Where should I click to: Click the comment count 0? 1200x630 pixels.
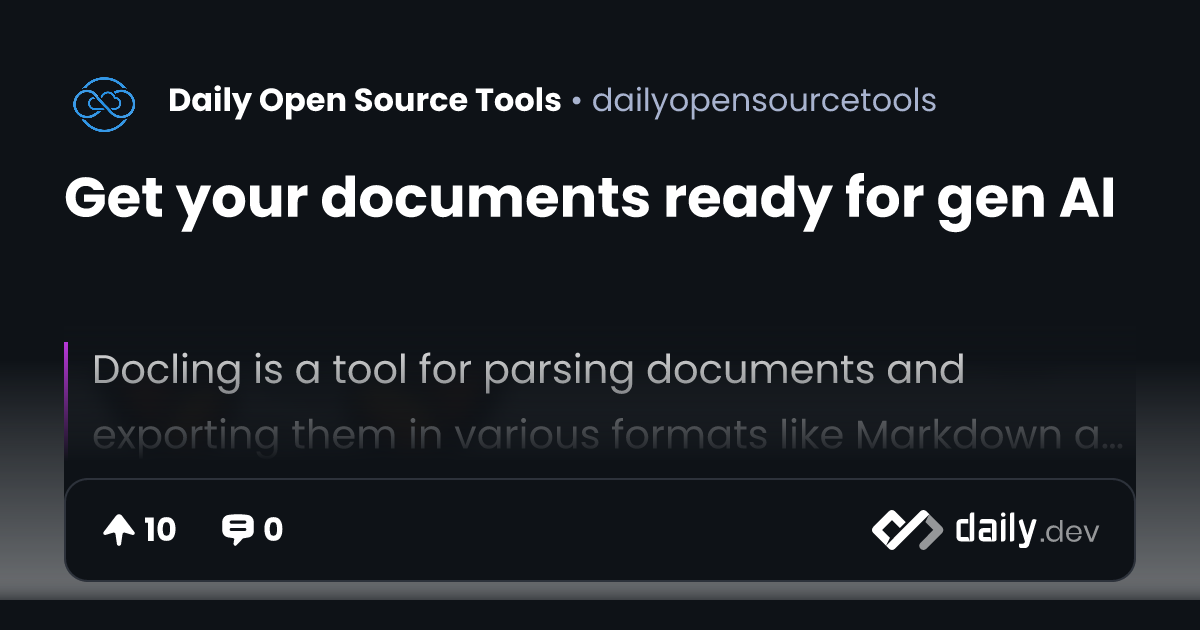point(273,530)
